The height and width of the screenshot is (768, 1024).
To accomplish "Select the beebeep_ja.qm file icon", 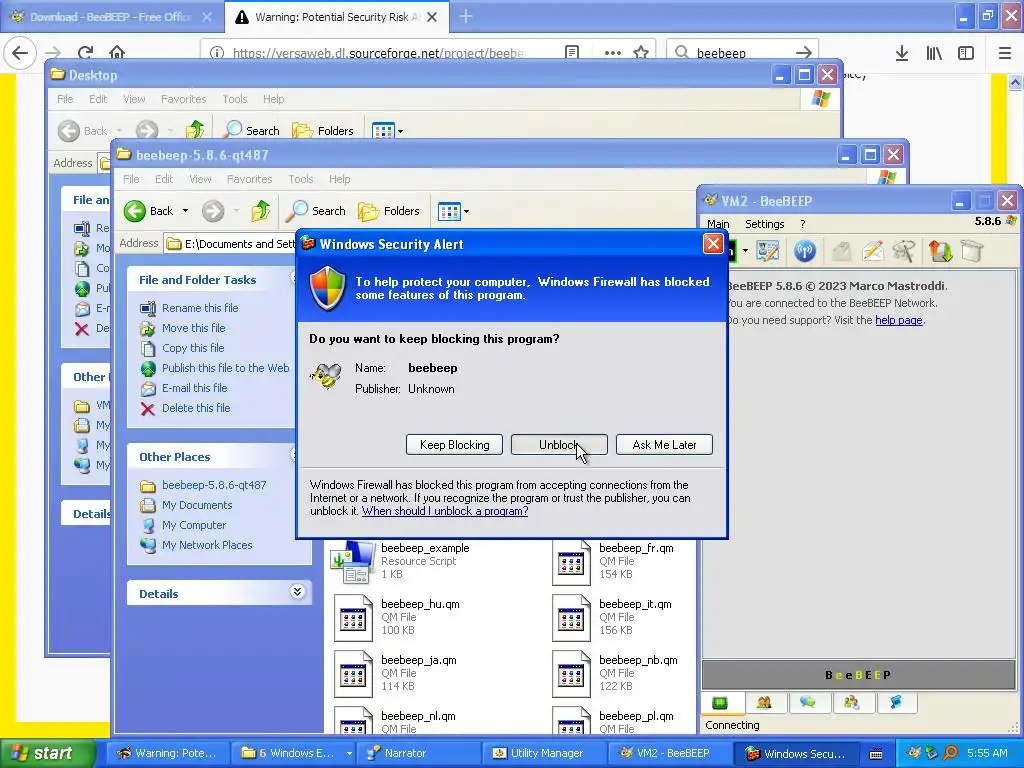I will tap(353, 674).
